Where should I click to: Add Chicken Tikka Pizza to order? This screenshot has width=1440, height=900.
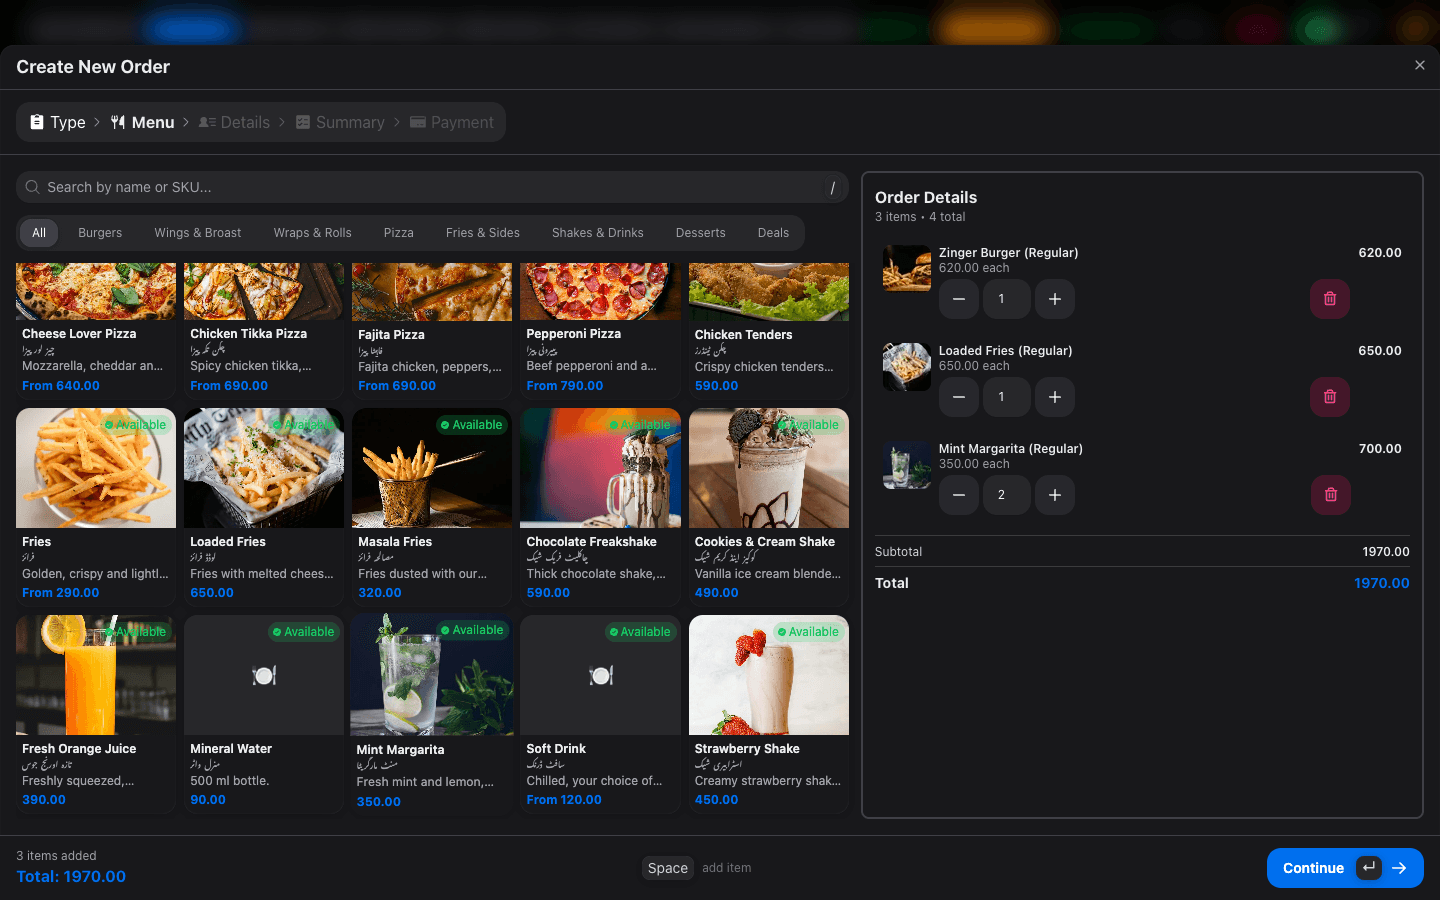264,331
